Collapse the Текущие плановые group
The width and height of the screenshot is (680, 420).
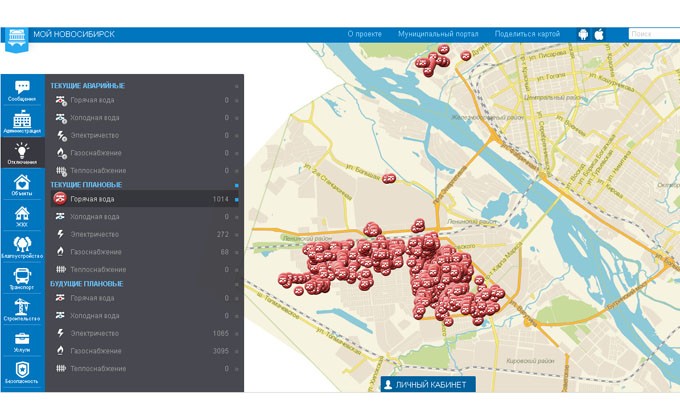click(x=237, y=185)
